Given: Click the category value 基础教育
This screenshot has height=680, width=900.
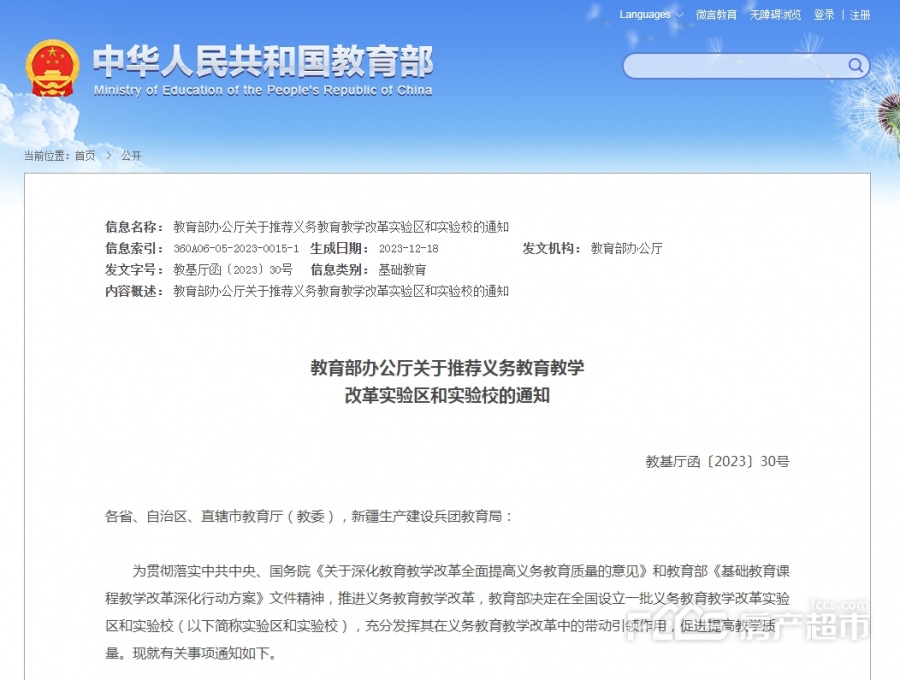Looking at the screenshot, I should 402,270.
